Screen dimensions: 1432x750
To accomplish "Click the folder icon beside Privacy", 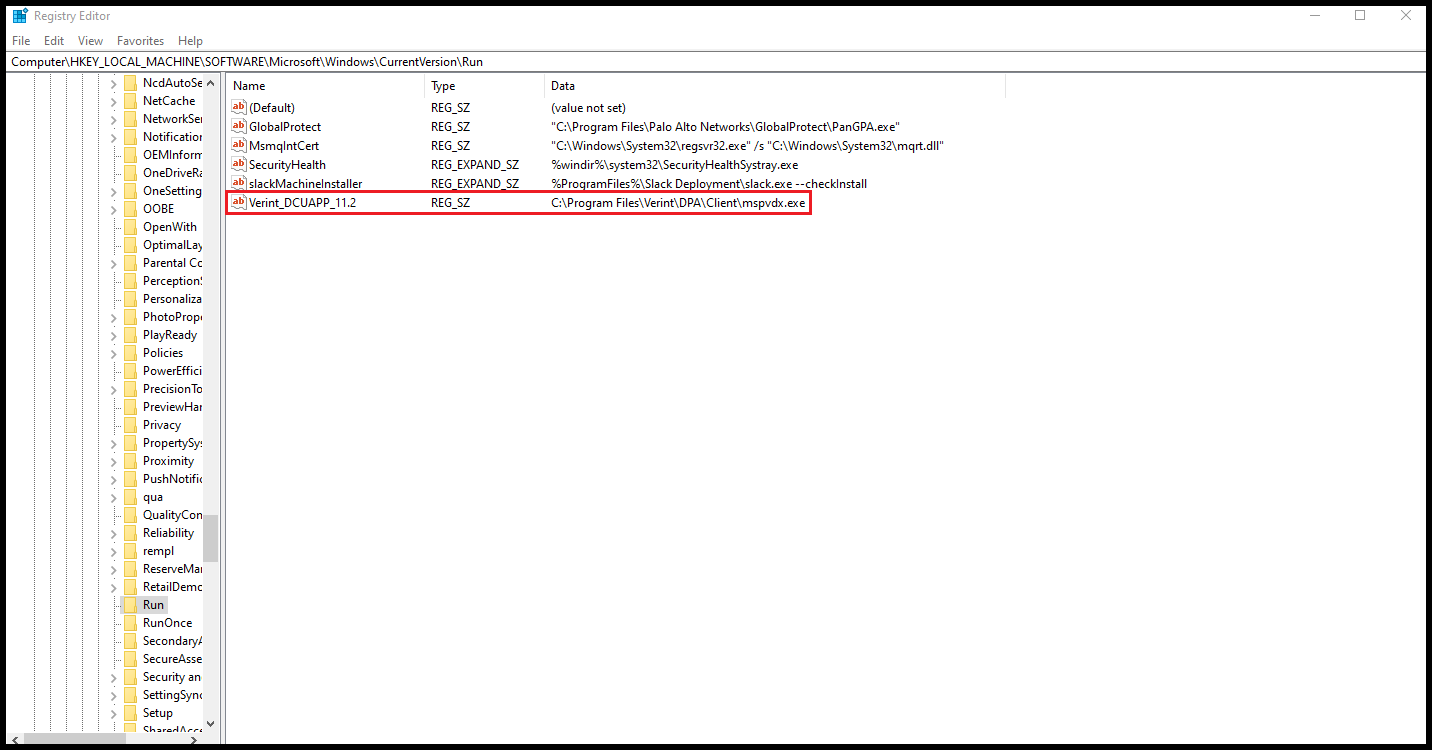I will pos(130,425).
